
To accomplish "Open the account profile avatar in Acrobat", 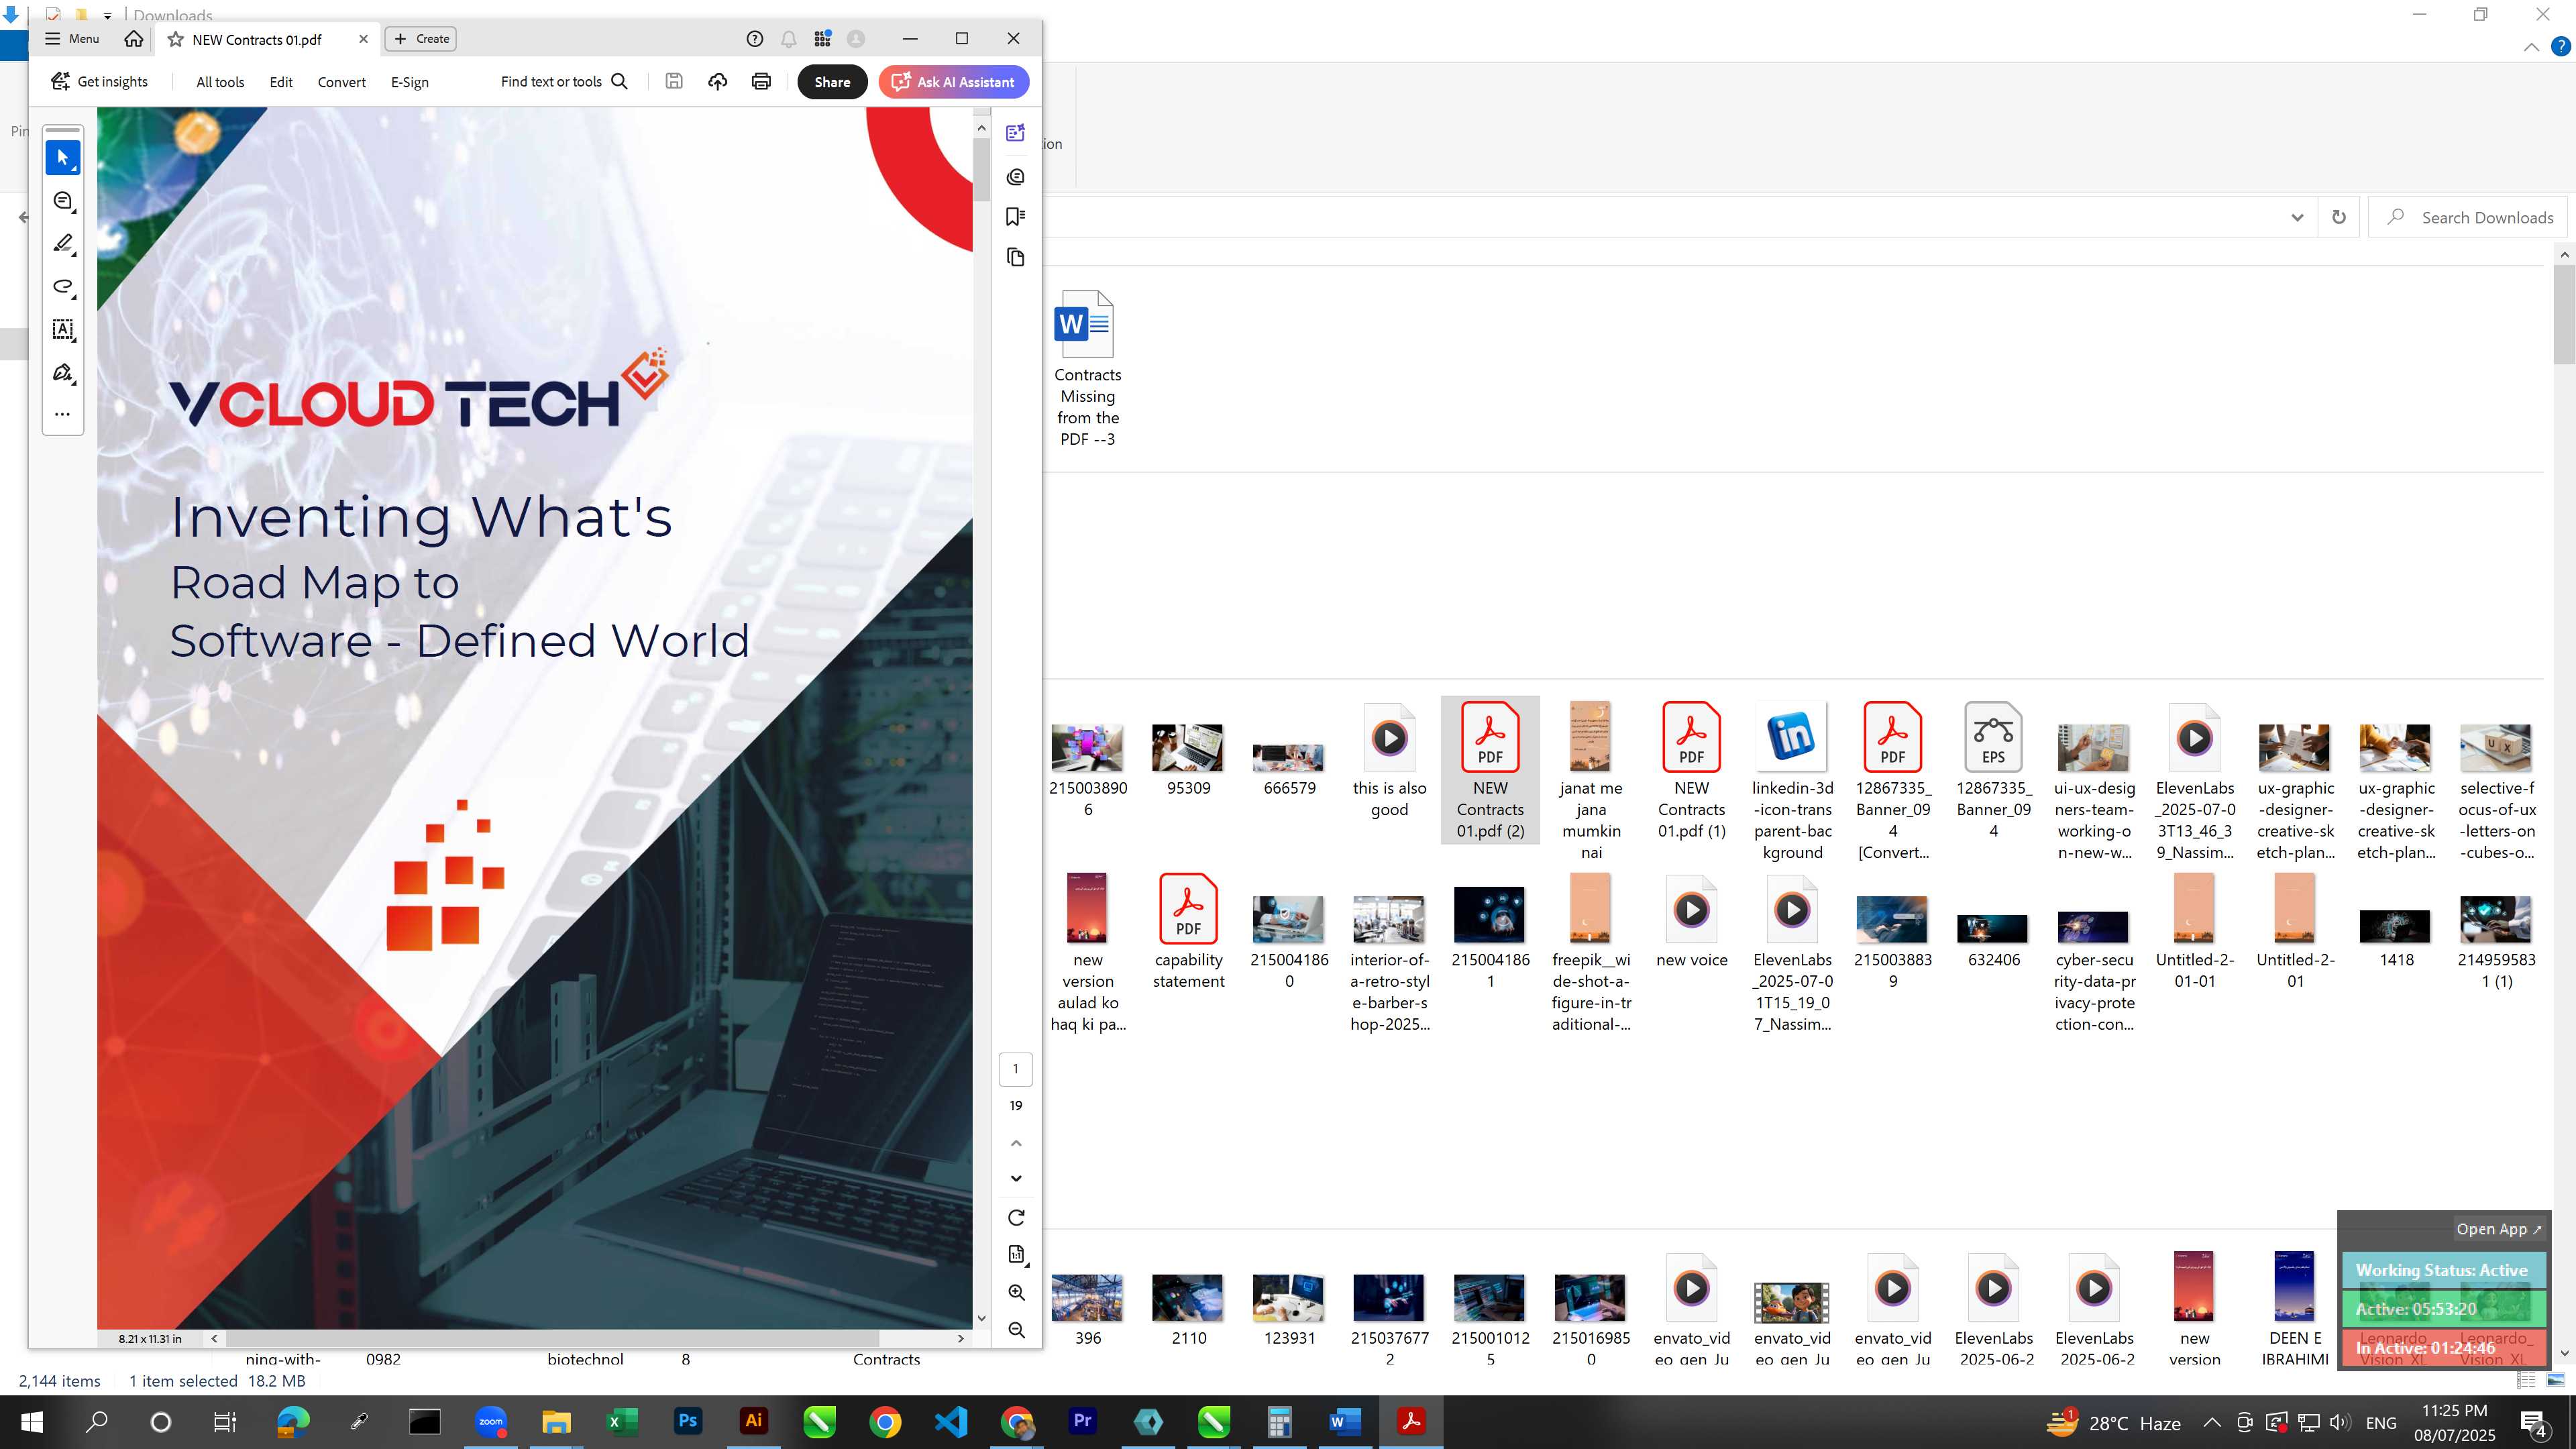I will 856,39.
